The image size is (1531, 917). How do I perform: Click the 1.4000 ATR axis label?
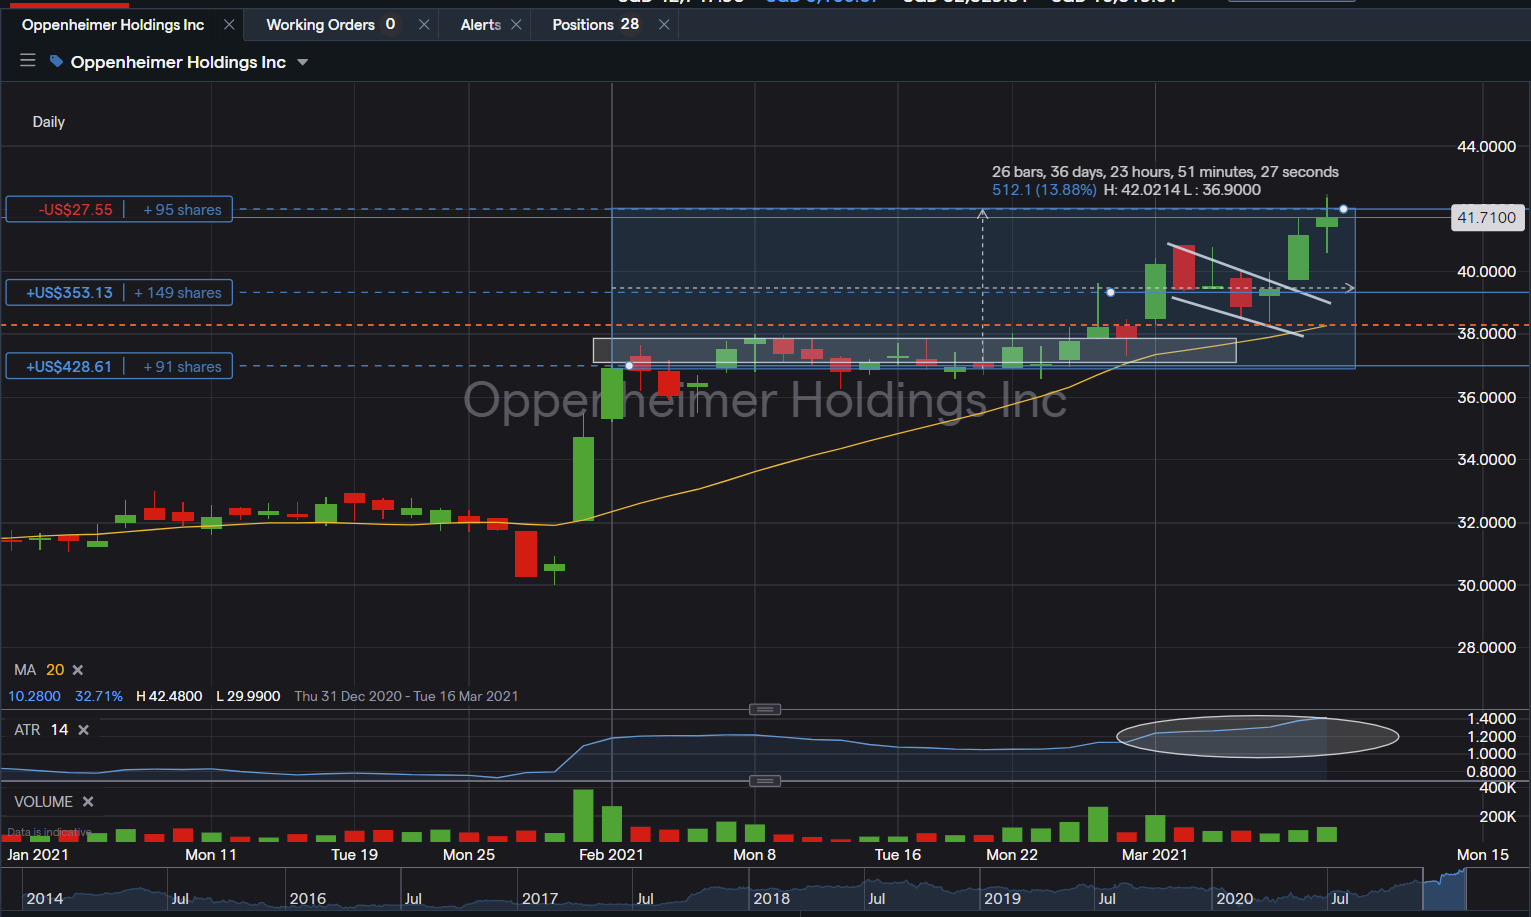tap(1491, 719)
